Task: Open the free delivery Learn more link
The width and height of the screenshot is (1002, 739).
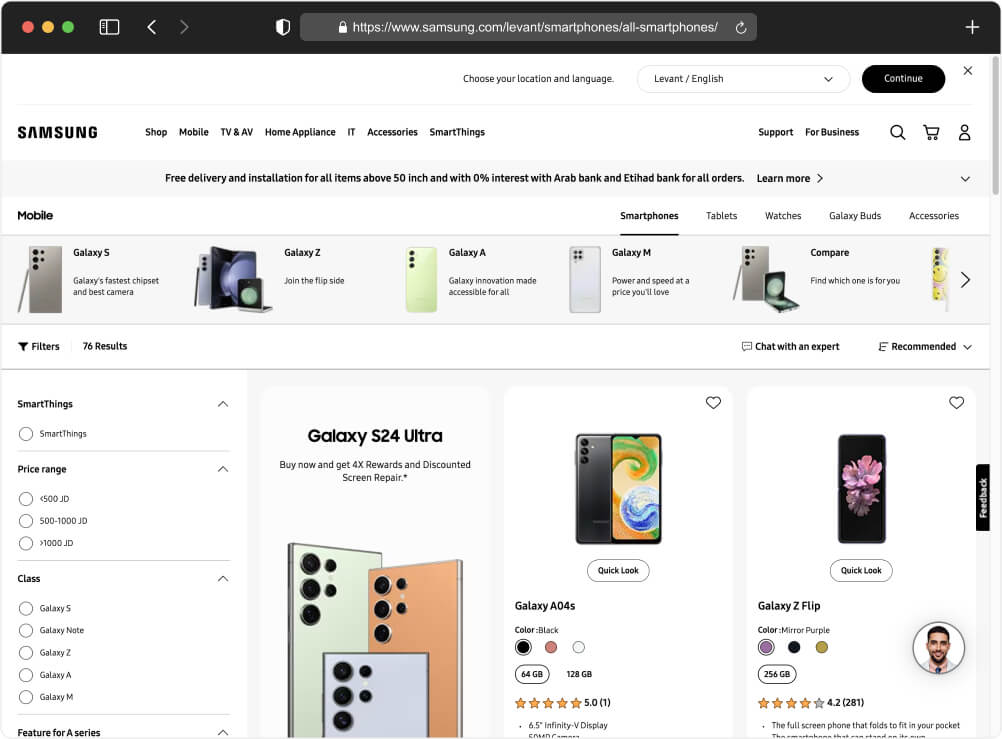Action: pyautogui.click(x=784, y=178)
